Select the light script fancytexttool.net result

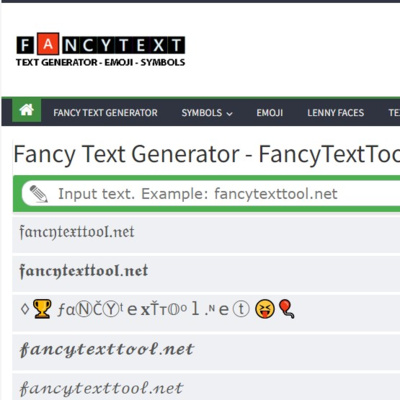206,387
